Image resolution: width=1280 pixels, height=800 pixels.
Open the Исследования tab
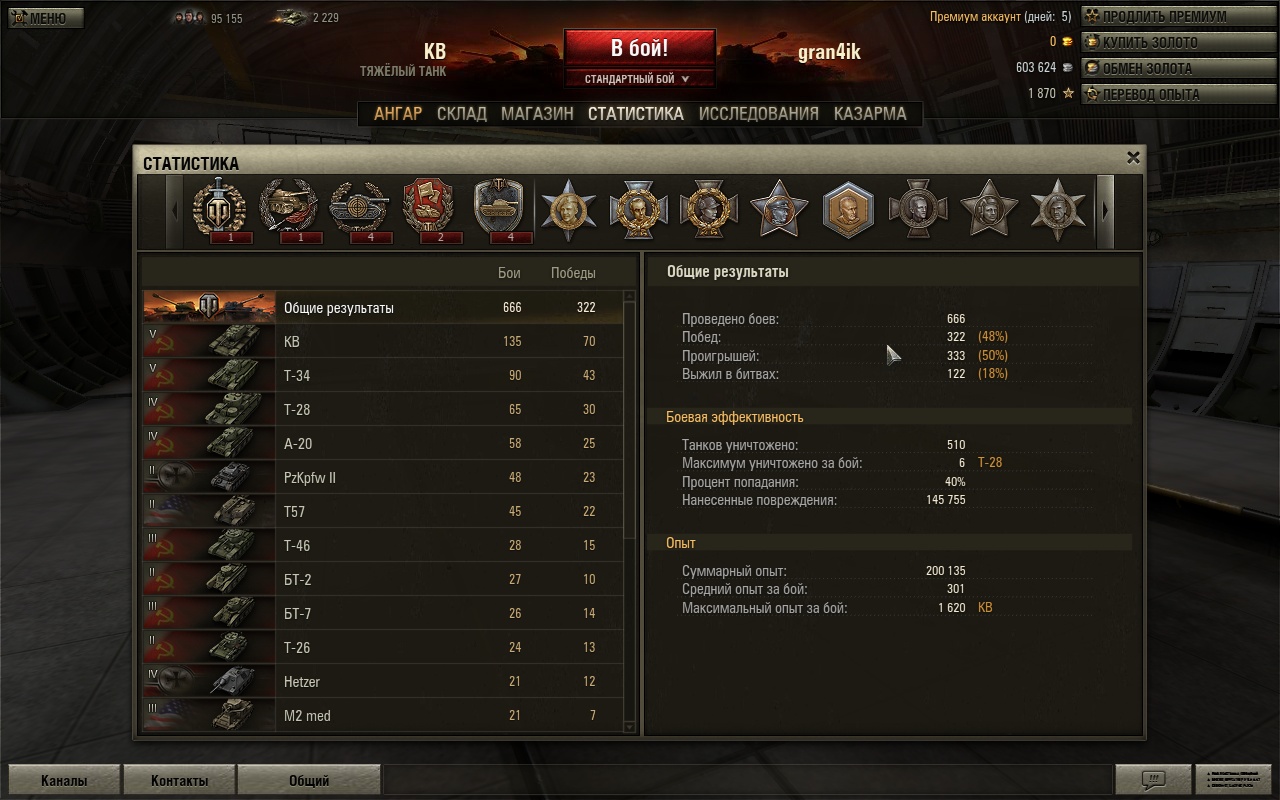pos(759,114)
